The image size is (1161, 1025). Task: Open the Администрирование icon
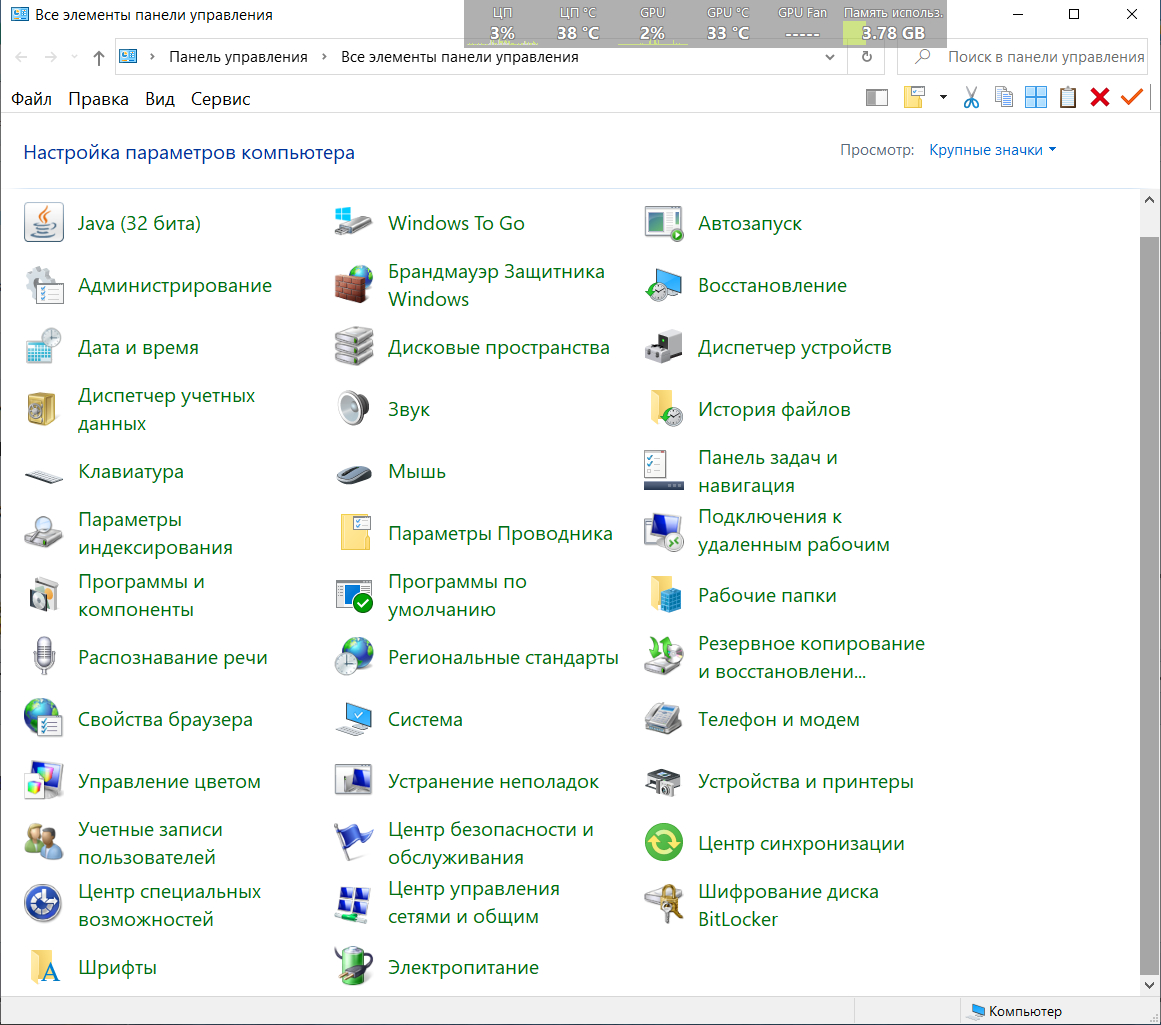(x=44, y=285)
